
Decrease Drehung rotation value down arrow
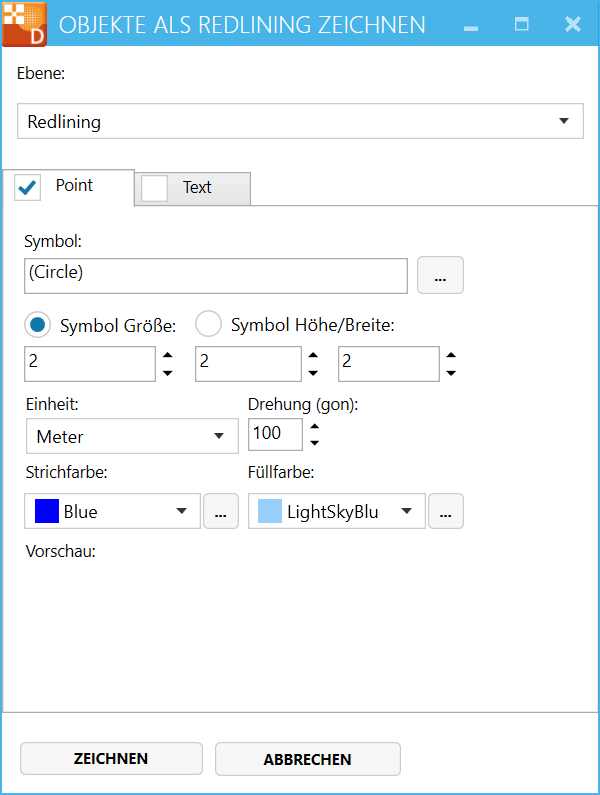(x=315, y=442)
